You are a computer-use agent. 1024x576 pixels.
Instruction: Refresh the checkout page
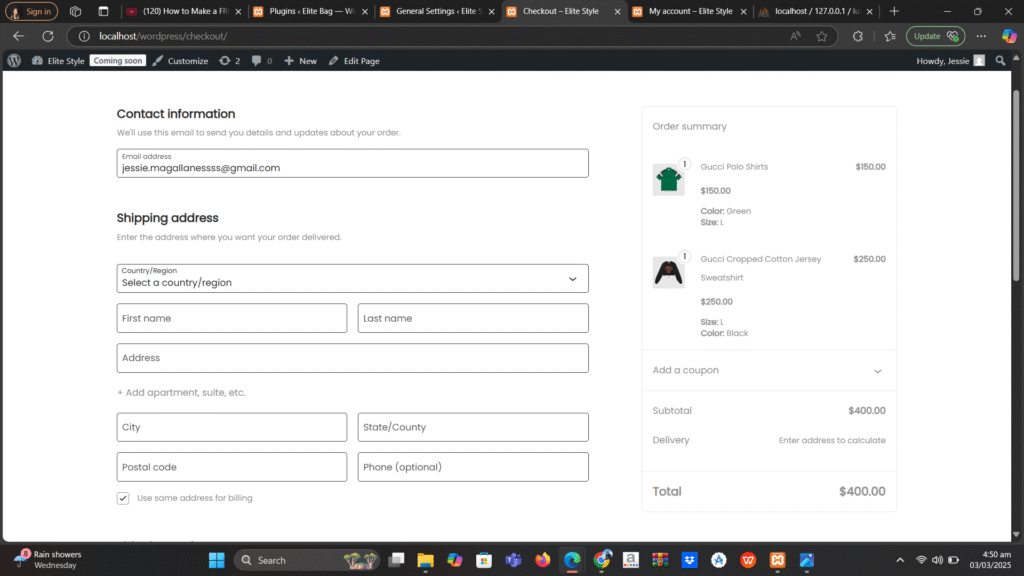point(47,36)
